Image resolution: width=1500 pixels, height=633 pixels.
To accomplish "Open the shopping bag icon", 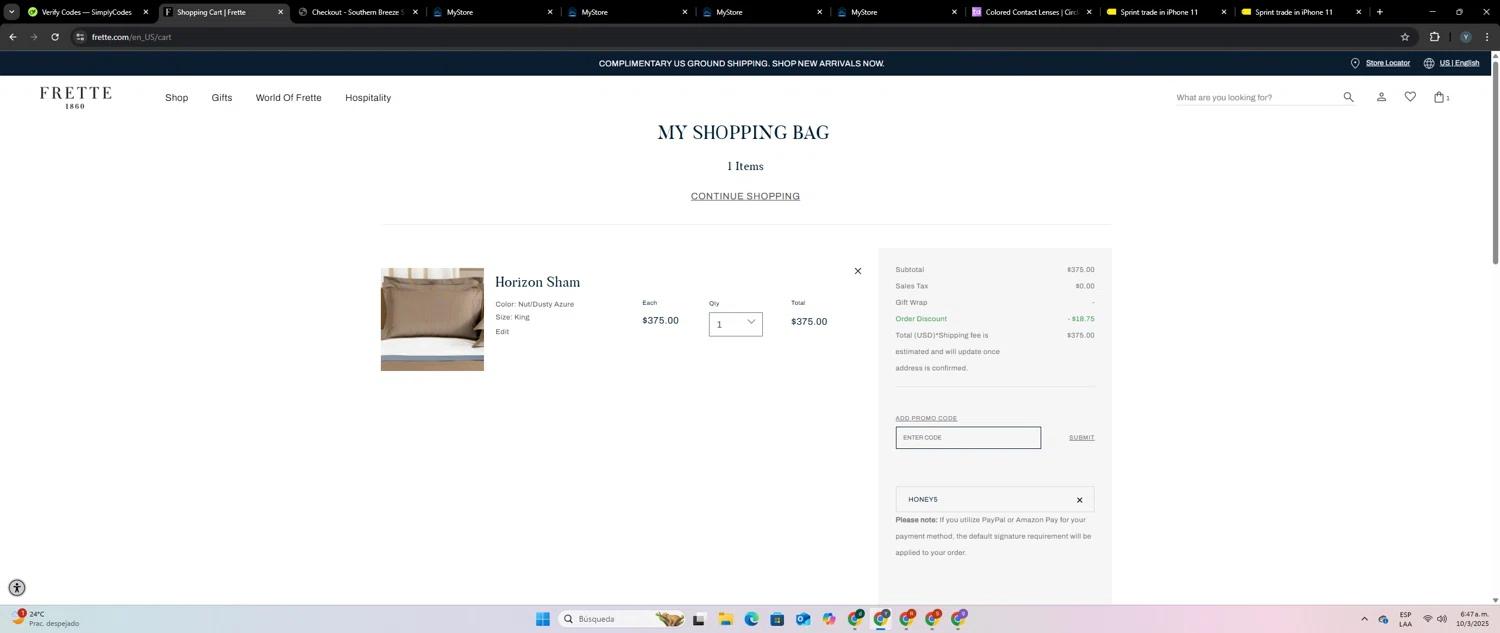I will [1439, 97].
